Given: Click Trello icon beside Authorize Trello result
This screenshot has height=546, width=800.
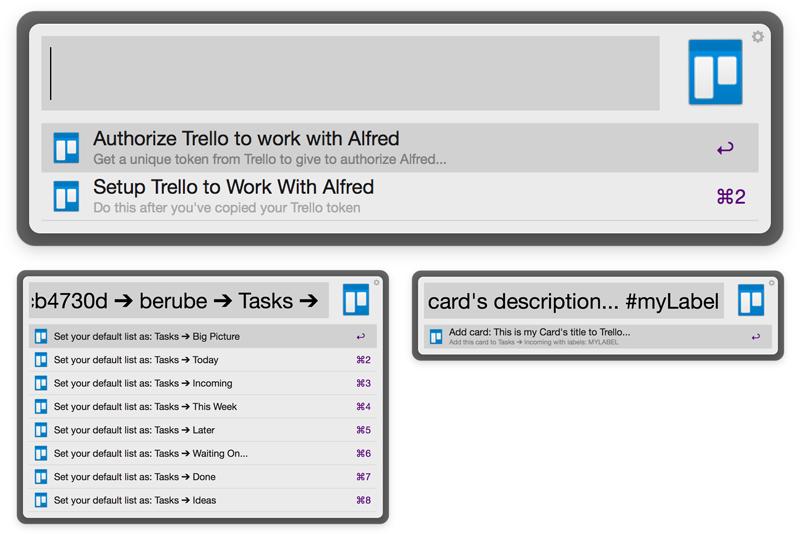Looking at the screenshot, I should click(66, 148).
